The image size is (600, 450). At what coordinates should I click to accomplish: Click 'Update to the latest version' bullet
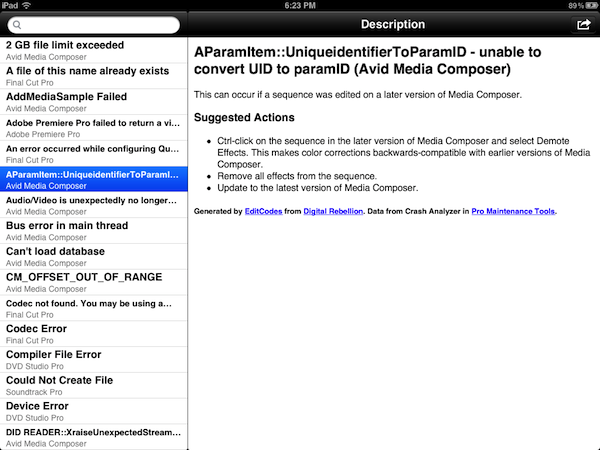tap(318, 188)
